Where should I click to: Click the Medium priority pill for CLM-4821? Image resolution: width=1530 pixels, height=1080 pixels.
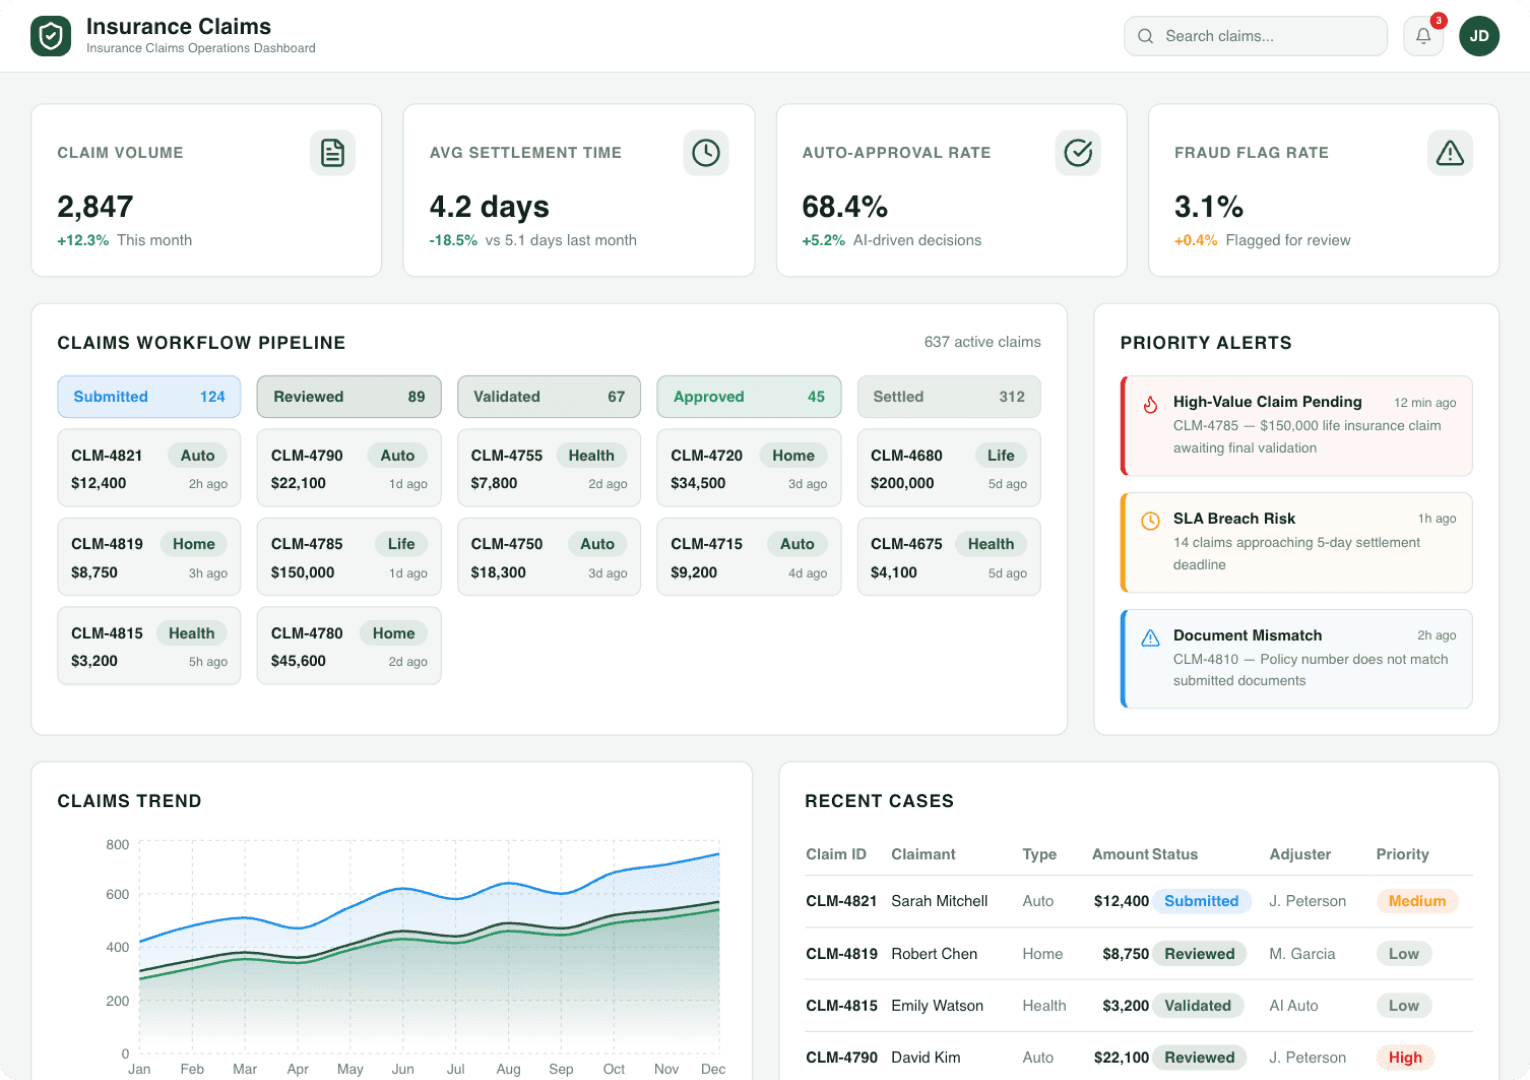[x=1416, y=901]
